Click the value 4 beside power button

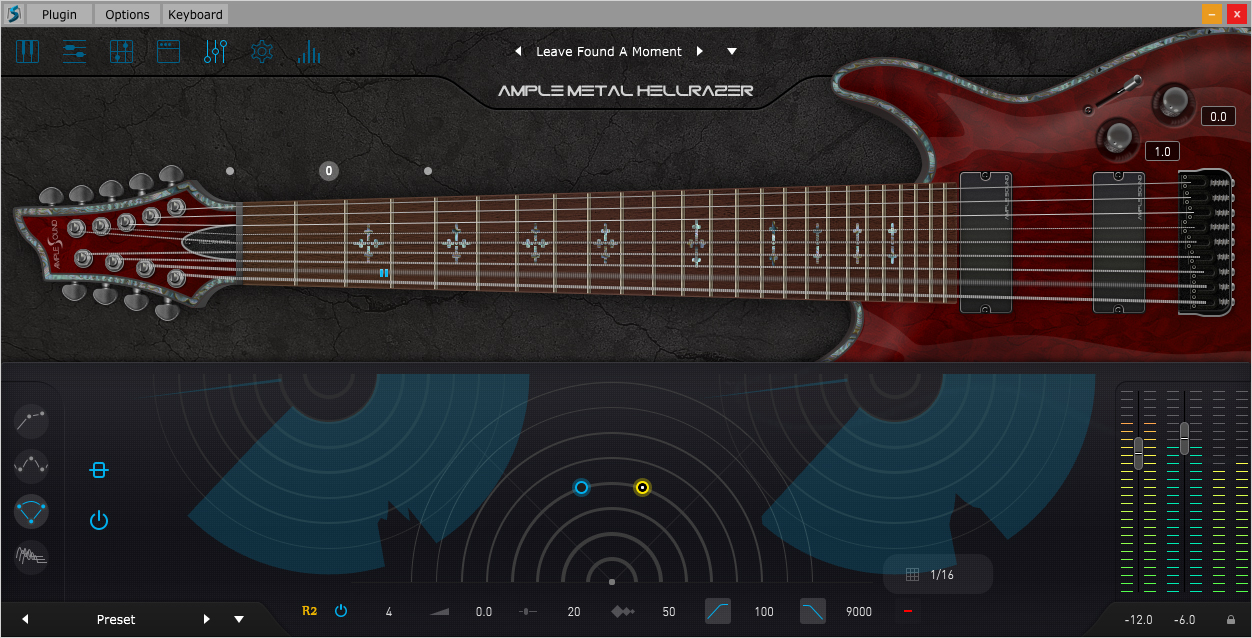(389, 612)
